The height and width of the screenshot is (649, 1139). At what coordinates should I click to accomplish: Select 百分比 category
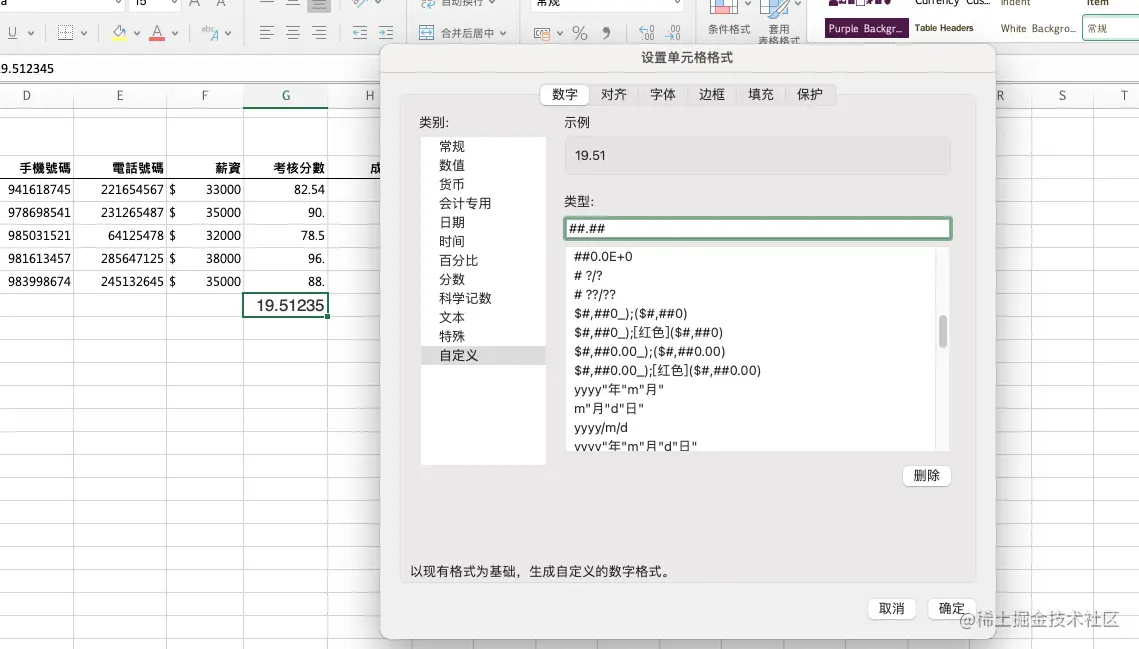point(483,260)
